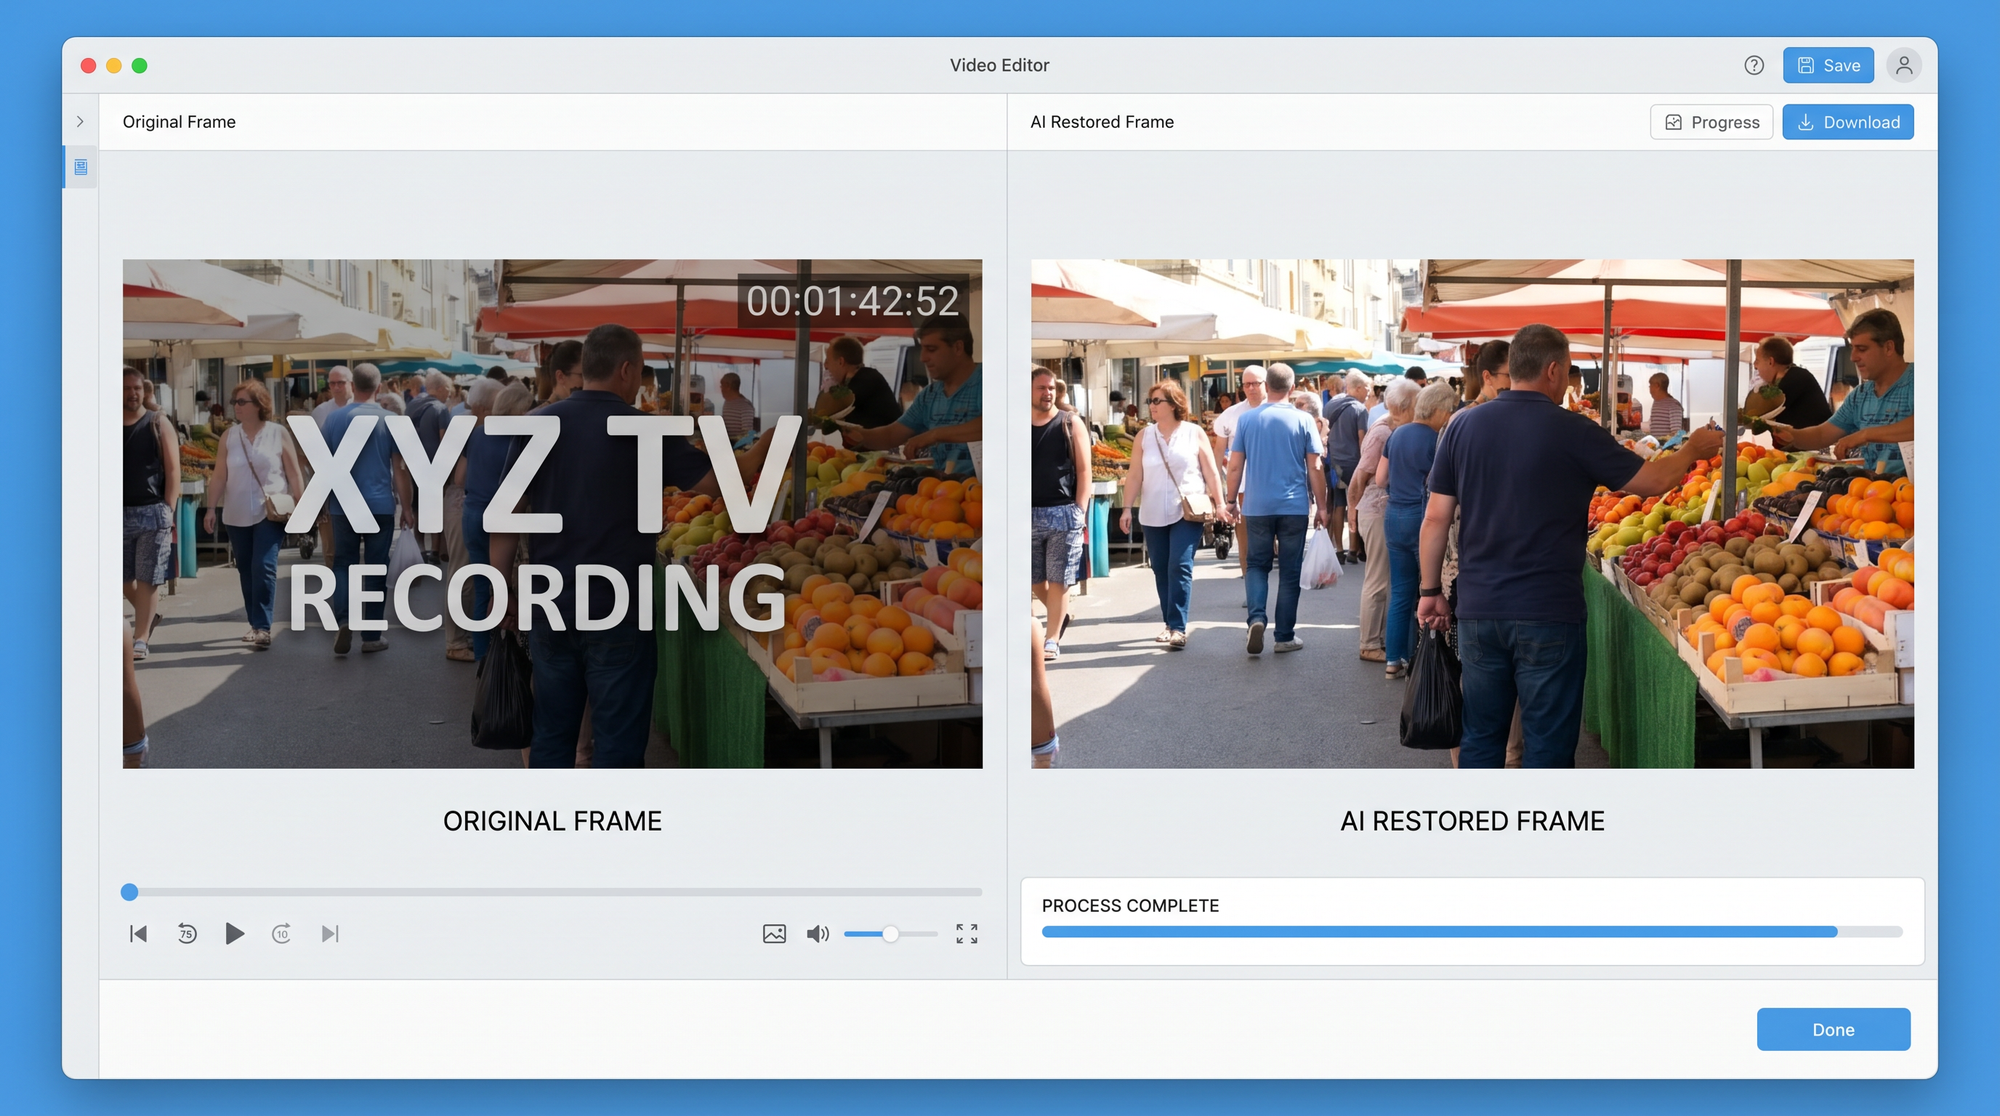Image resolution: width=2000 pixels, height=1116 pixels.
Task: Skip to previous frame marker
Action: point(139,934)
